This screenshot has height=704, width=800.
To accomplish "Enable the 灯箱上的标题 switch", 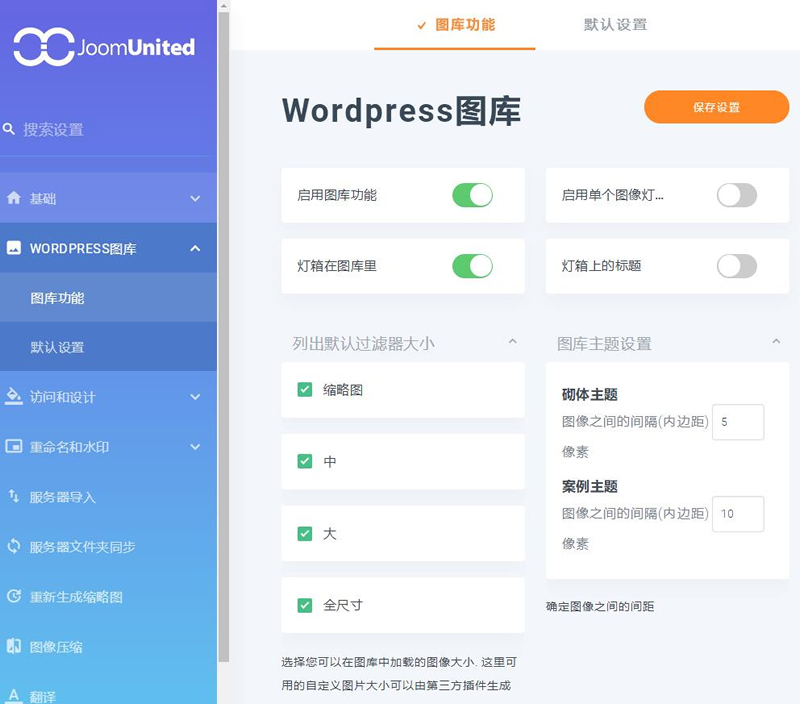I will [x=737, y=266].
